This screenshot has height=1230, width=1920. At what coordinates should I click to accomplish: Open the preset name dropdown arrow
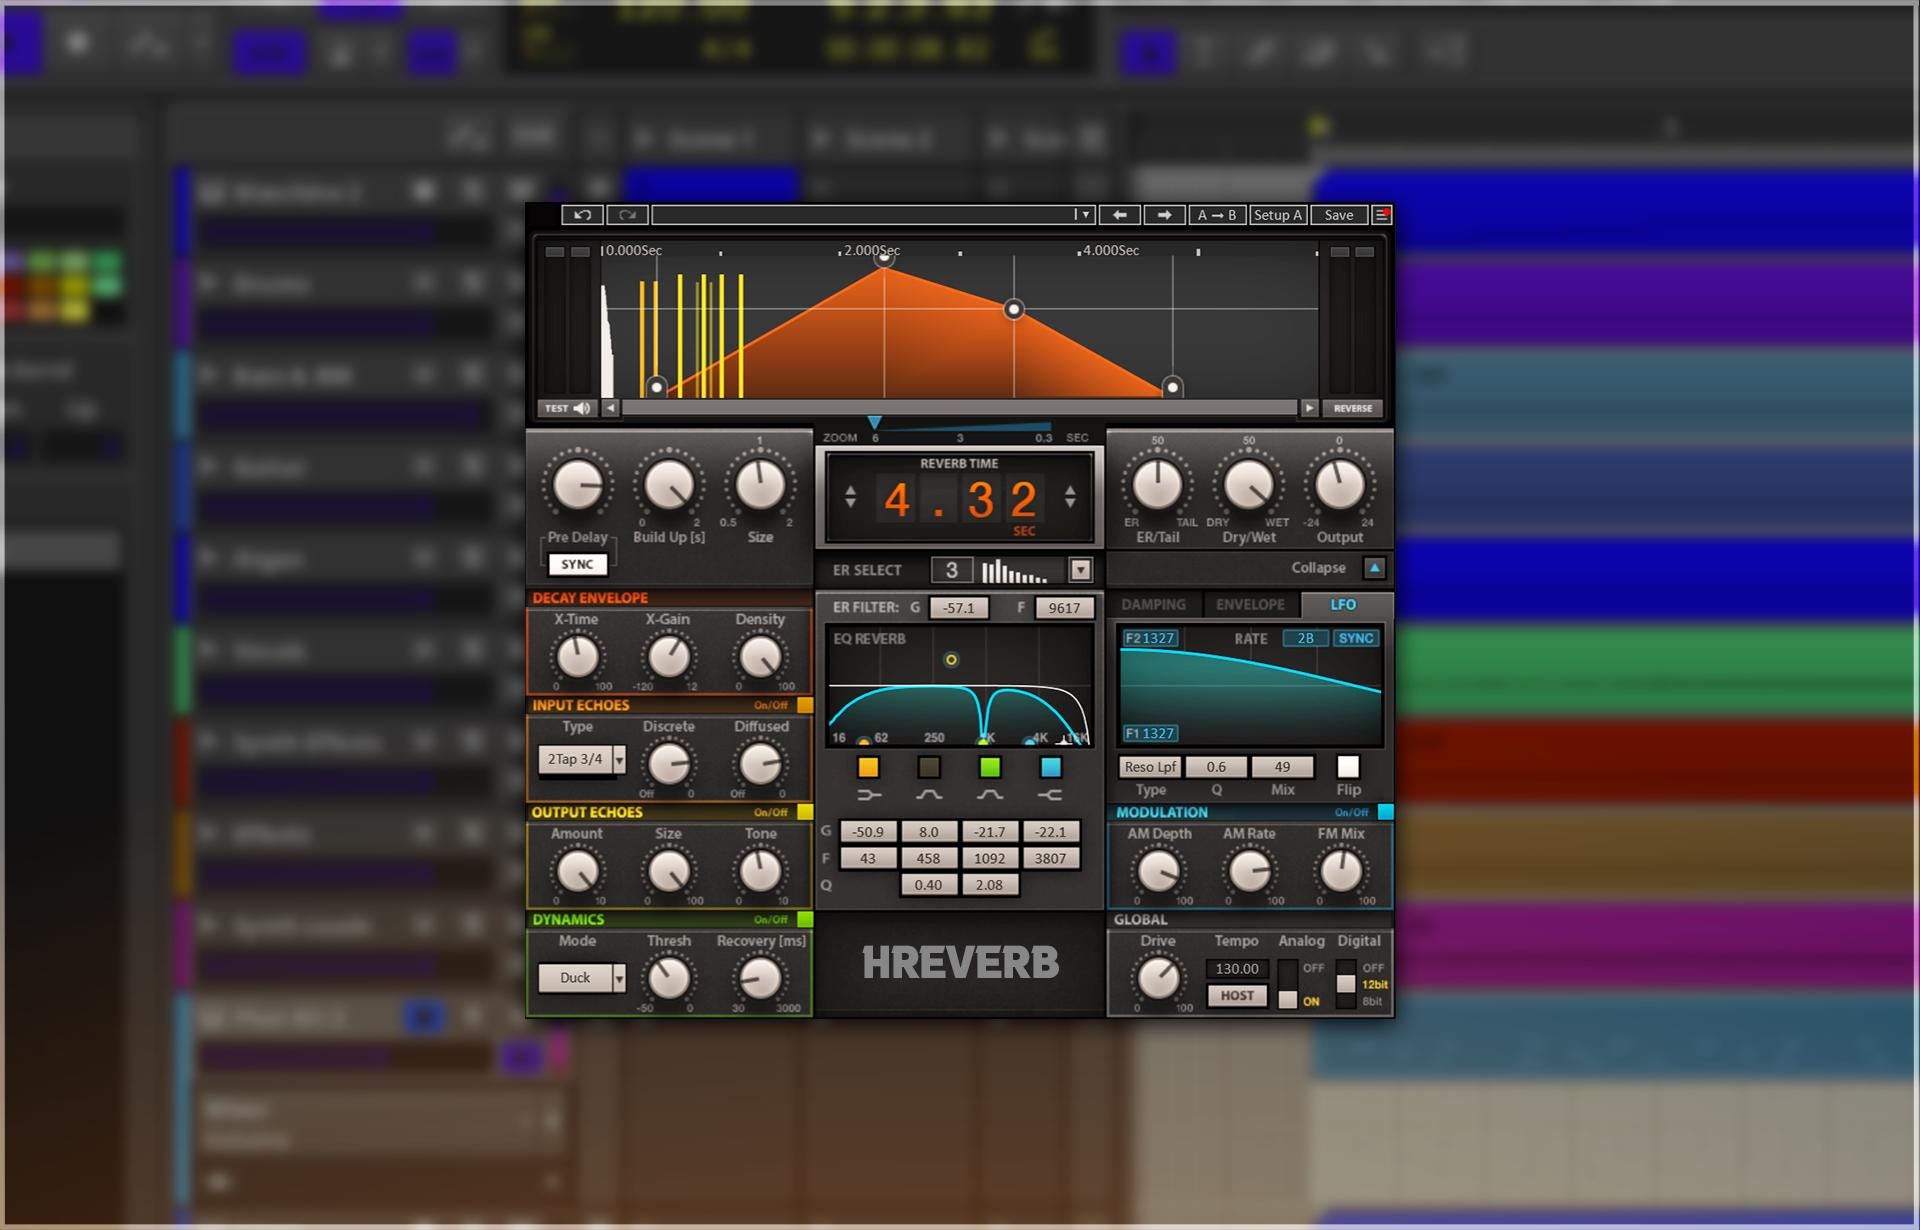[x=1085, y=215]
